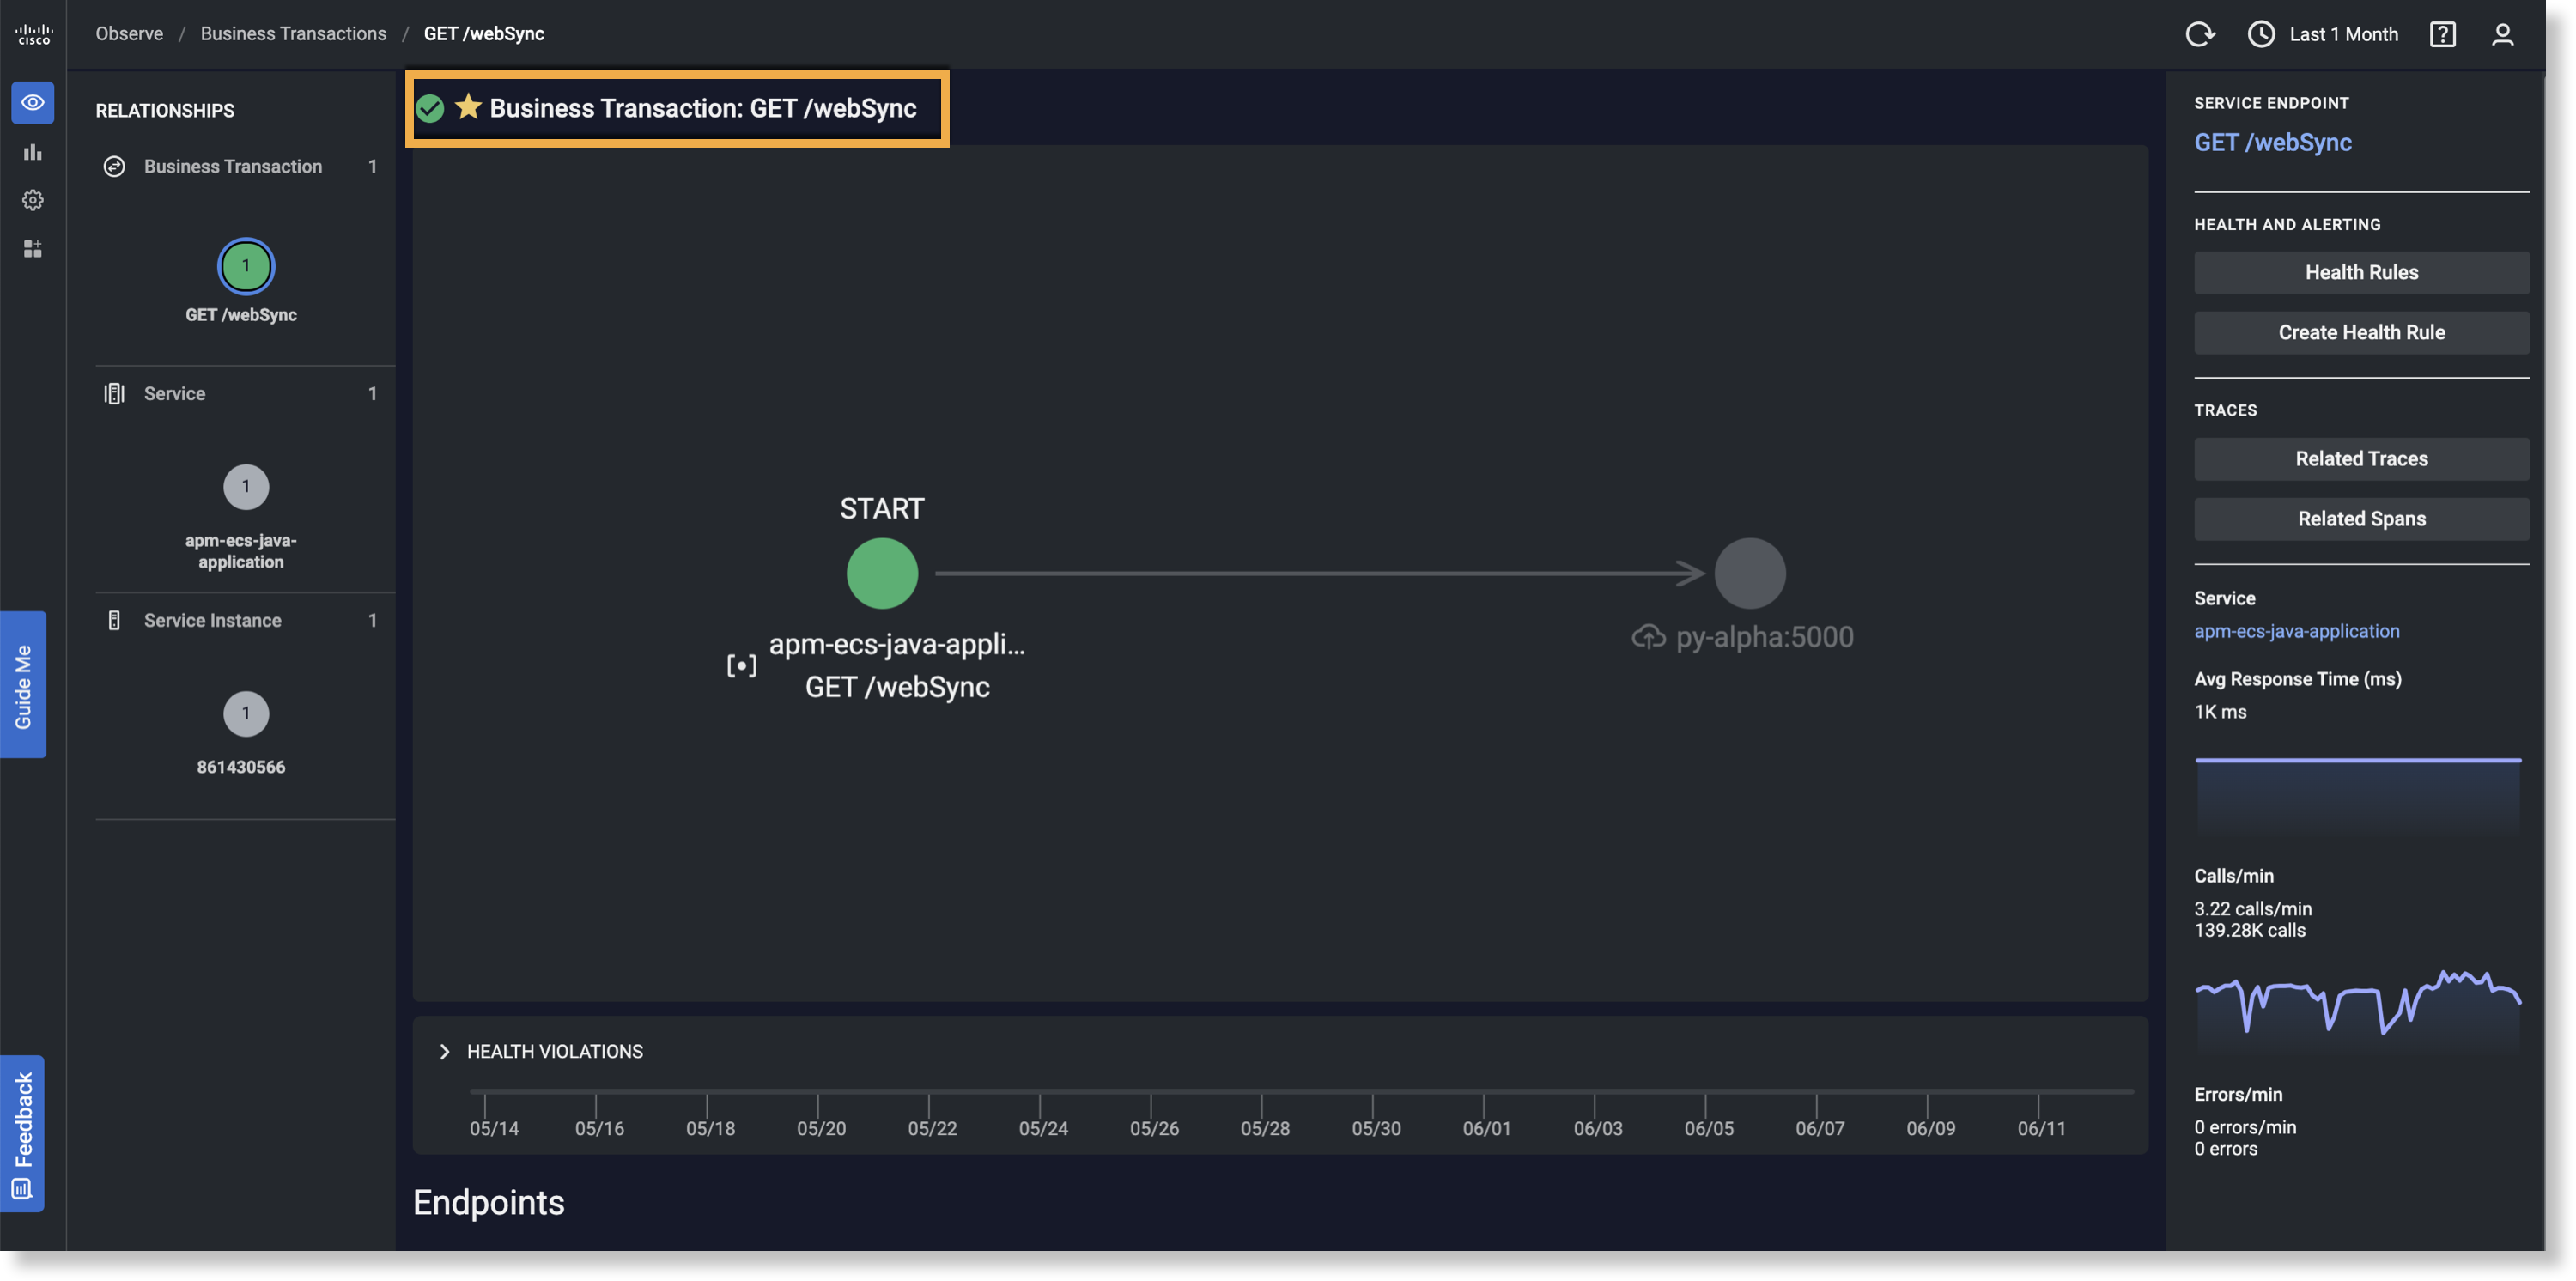This screenshot has height=1281, width=2576.
Task: Open the user profile icon
Action: (x=2502, y=34)
